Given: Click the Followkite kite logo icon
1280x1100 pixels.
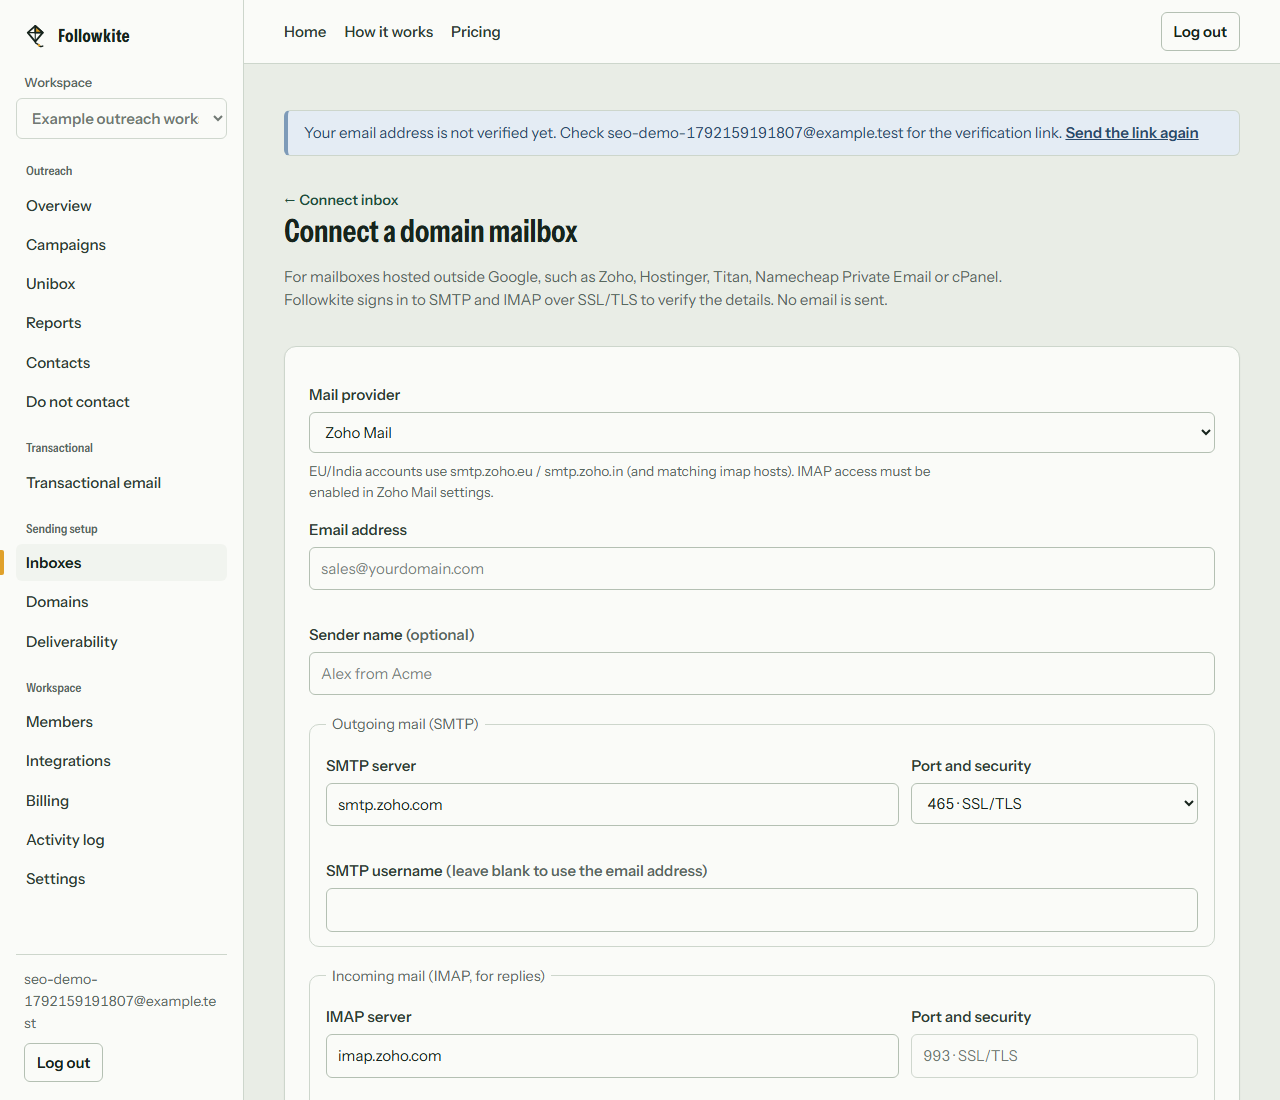Looking at the screenshot, I should [36, 36].
